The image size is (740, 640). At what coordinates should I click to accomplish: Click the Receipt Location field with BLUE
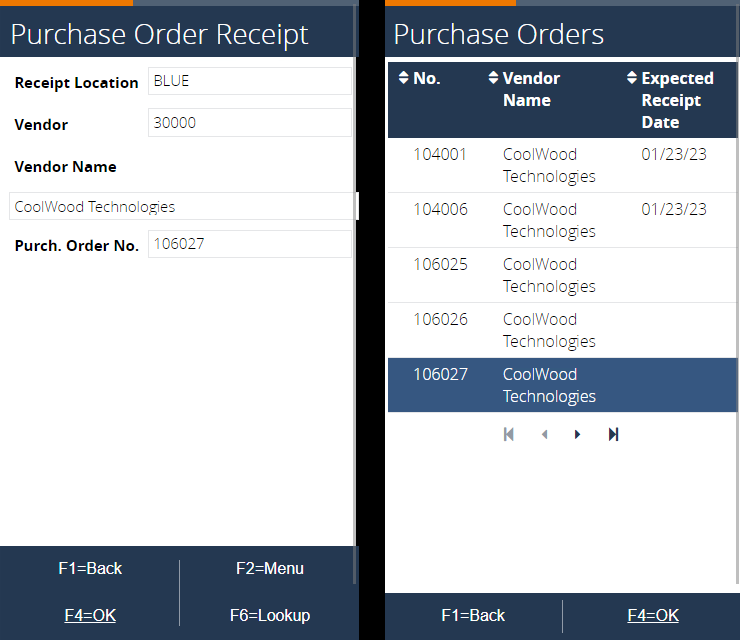tap(250, 81)
